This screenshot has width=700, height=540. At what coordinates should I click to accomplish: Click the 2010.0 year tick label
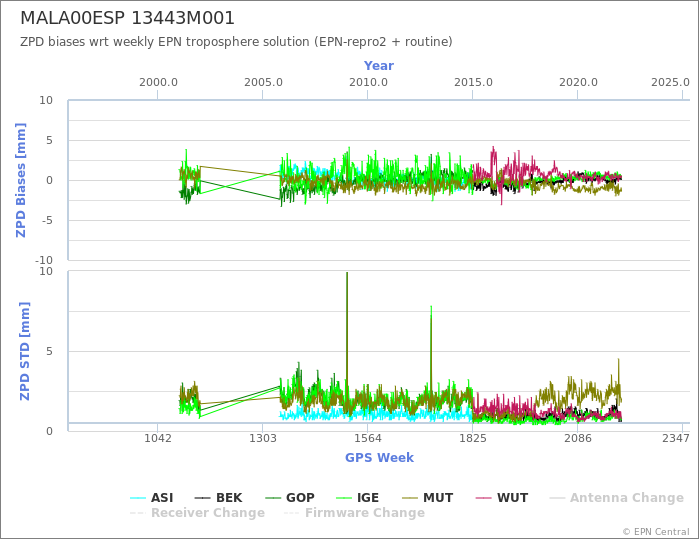point(368,83)
